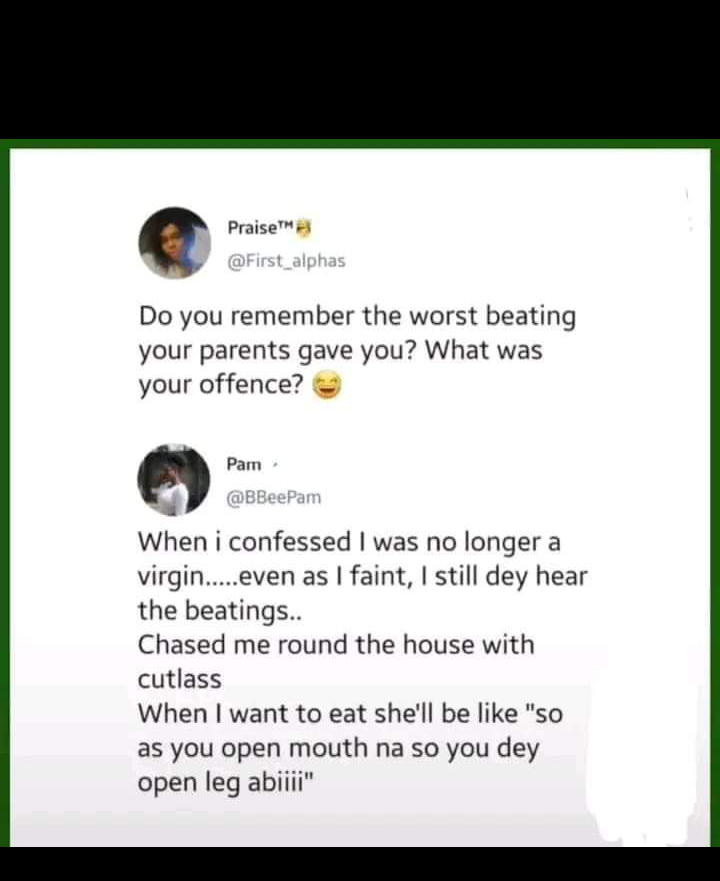Select the line 'Do you remember the worst beating'
720x881 pixels.
tap(357, 317)
